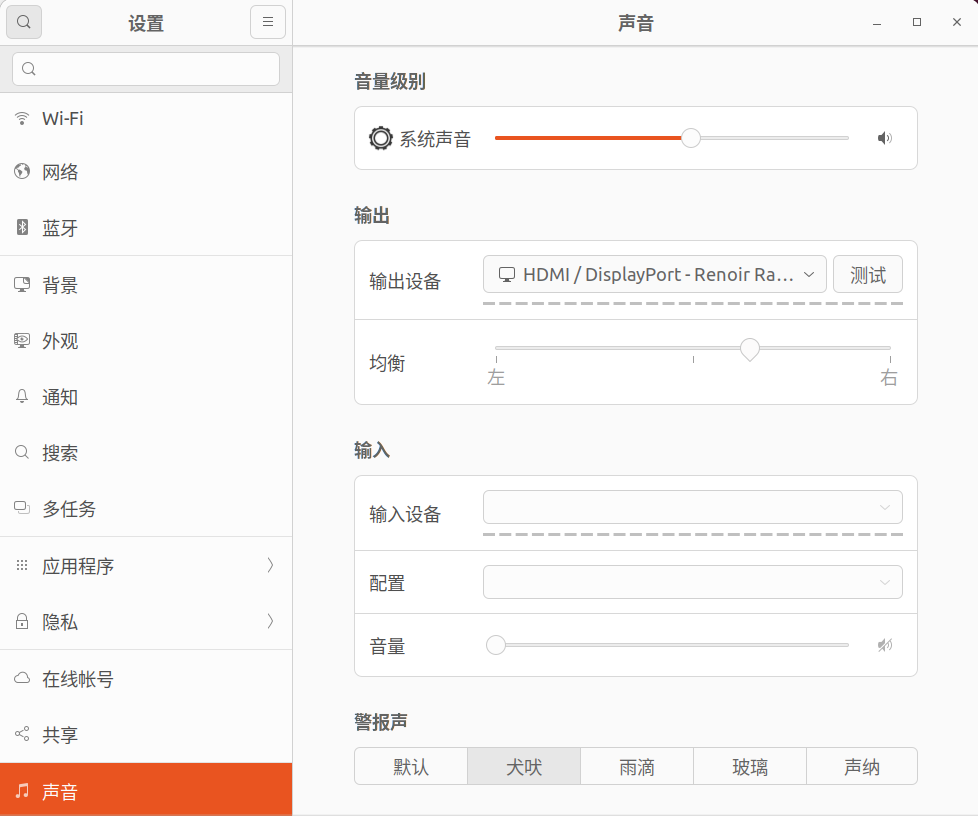Click the search icon button in header
Screen dimensions: 978x816
pyautogui.click(x=24, y=22)
